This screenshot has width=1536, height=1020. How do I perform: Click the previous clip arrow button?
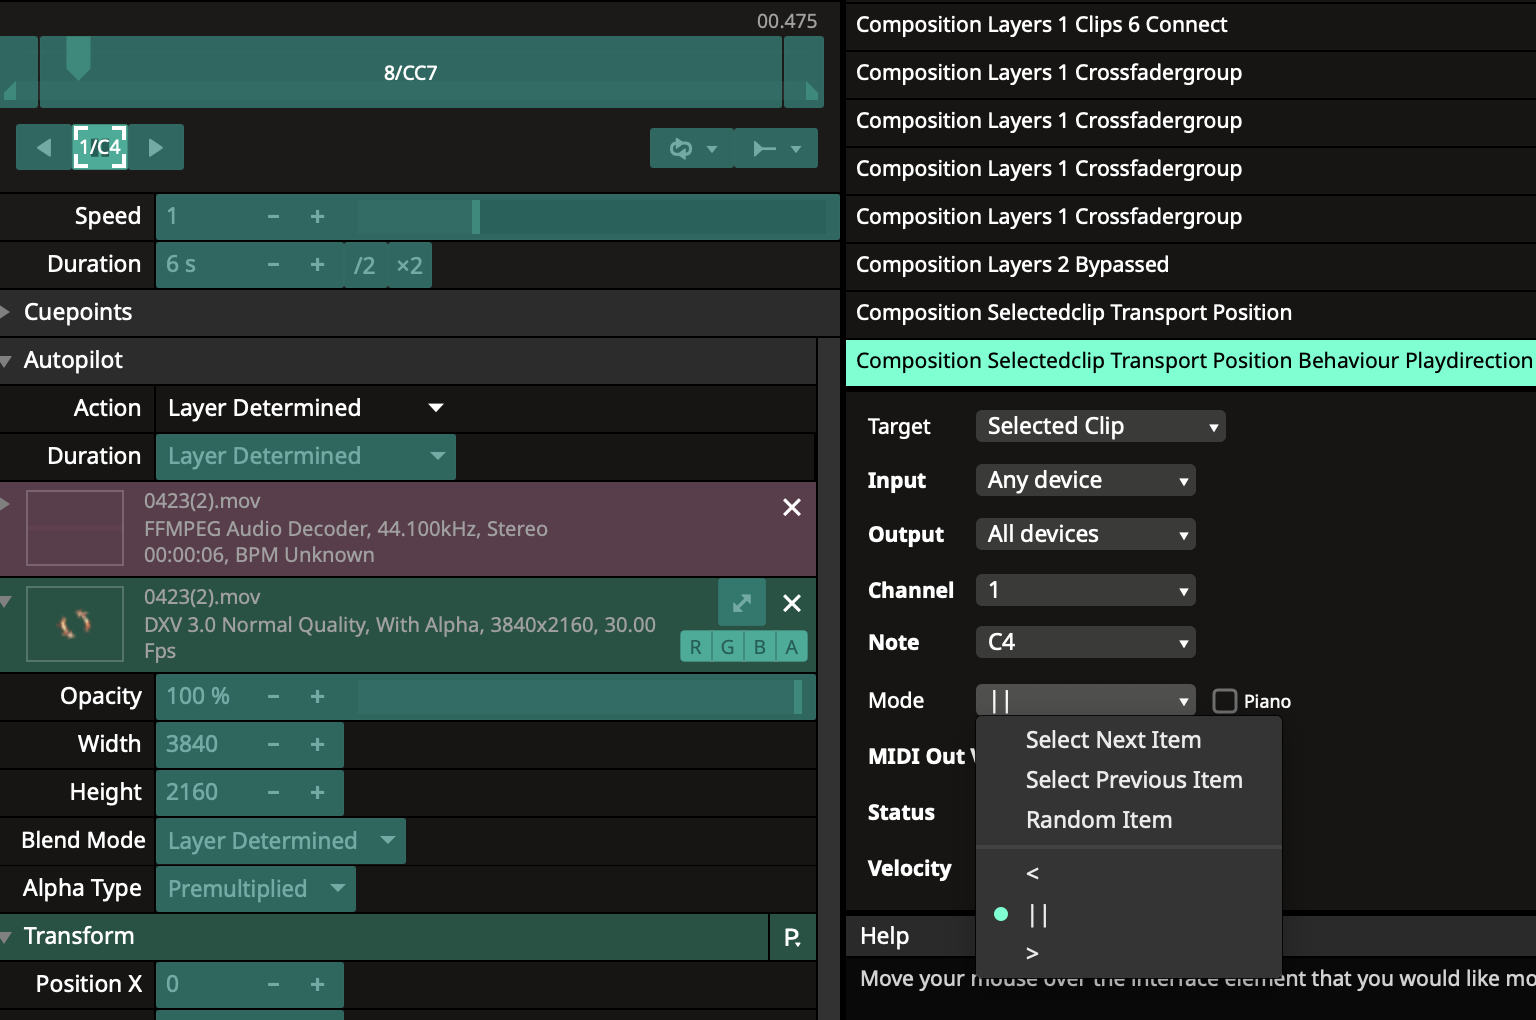(43, 148)
